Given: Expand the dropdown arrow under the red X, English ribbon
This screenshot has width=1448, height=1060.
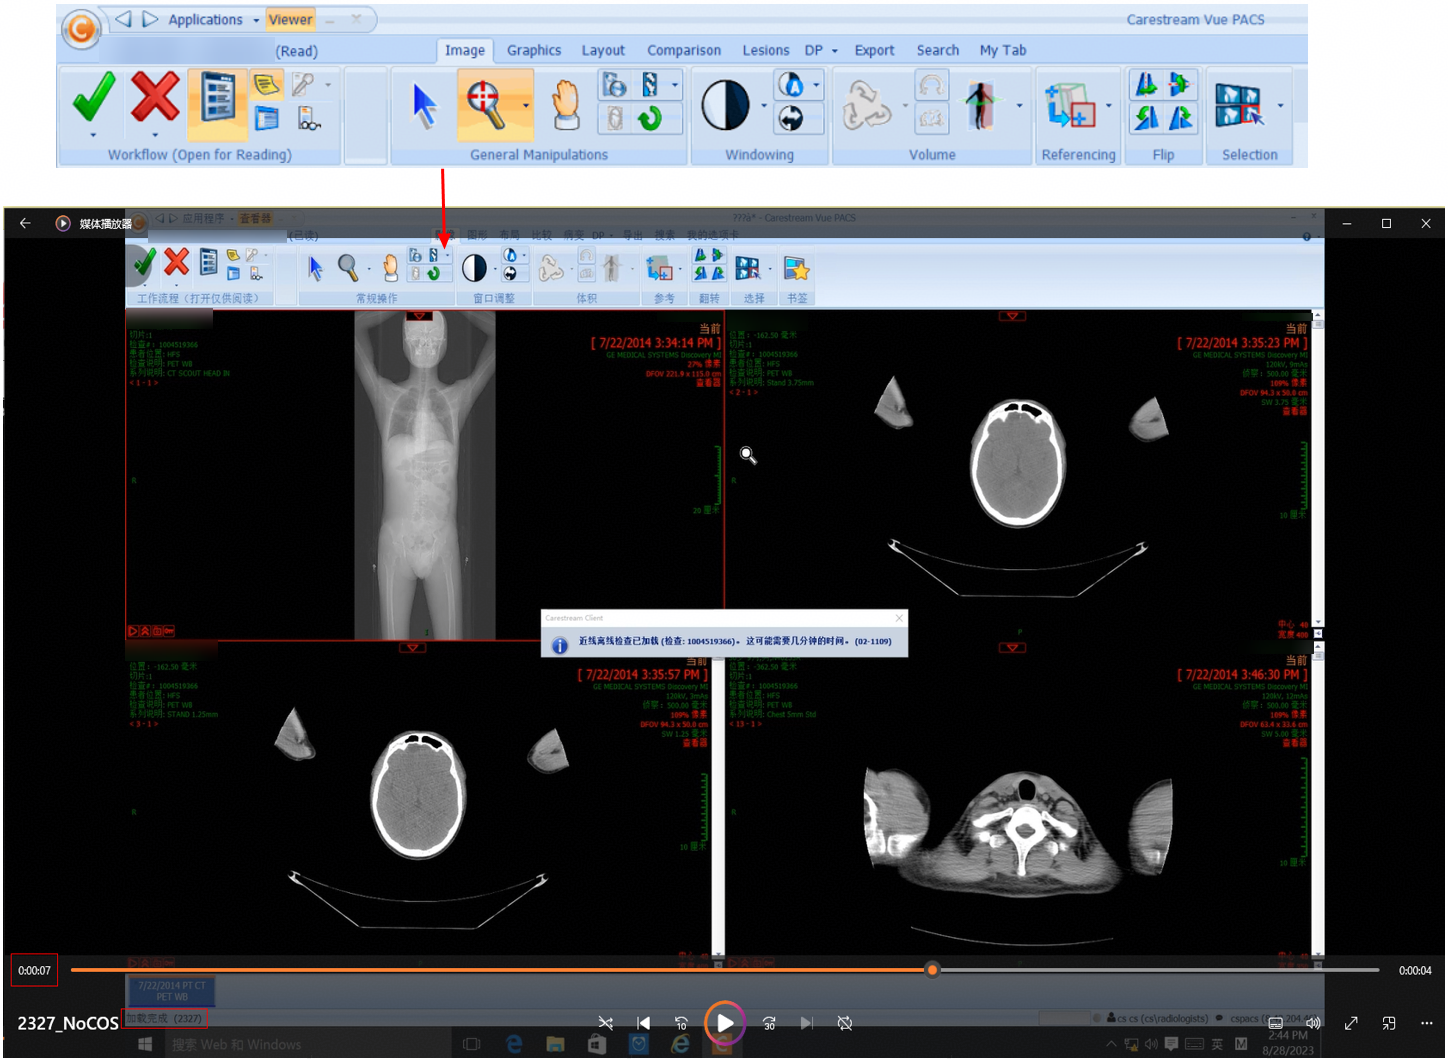Looking at the screenshot, I should [155, 135].
